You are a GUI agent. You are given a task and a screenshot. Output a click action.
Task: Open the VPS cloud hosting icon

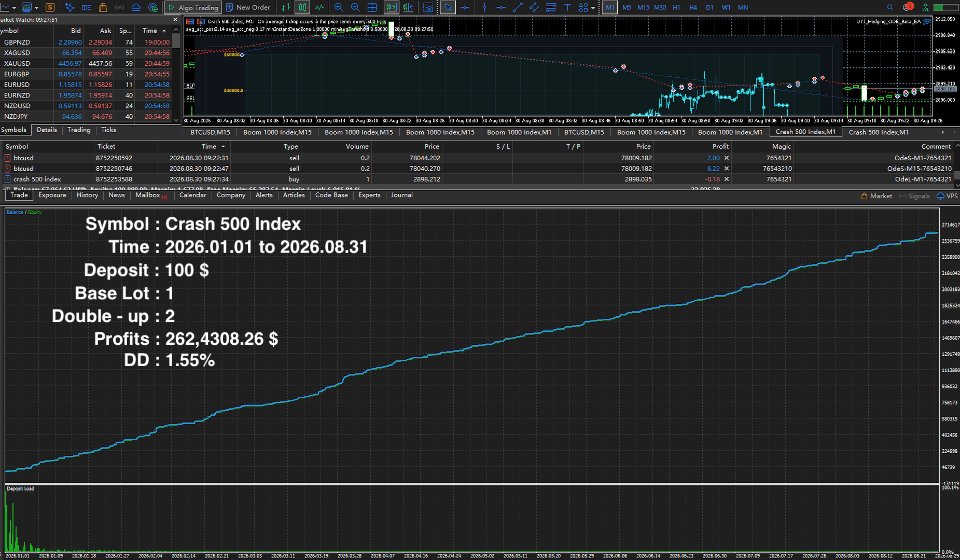136,7
